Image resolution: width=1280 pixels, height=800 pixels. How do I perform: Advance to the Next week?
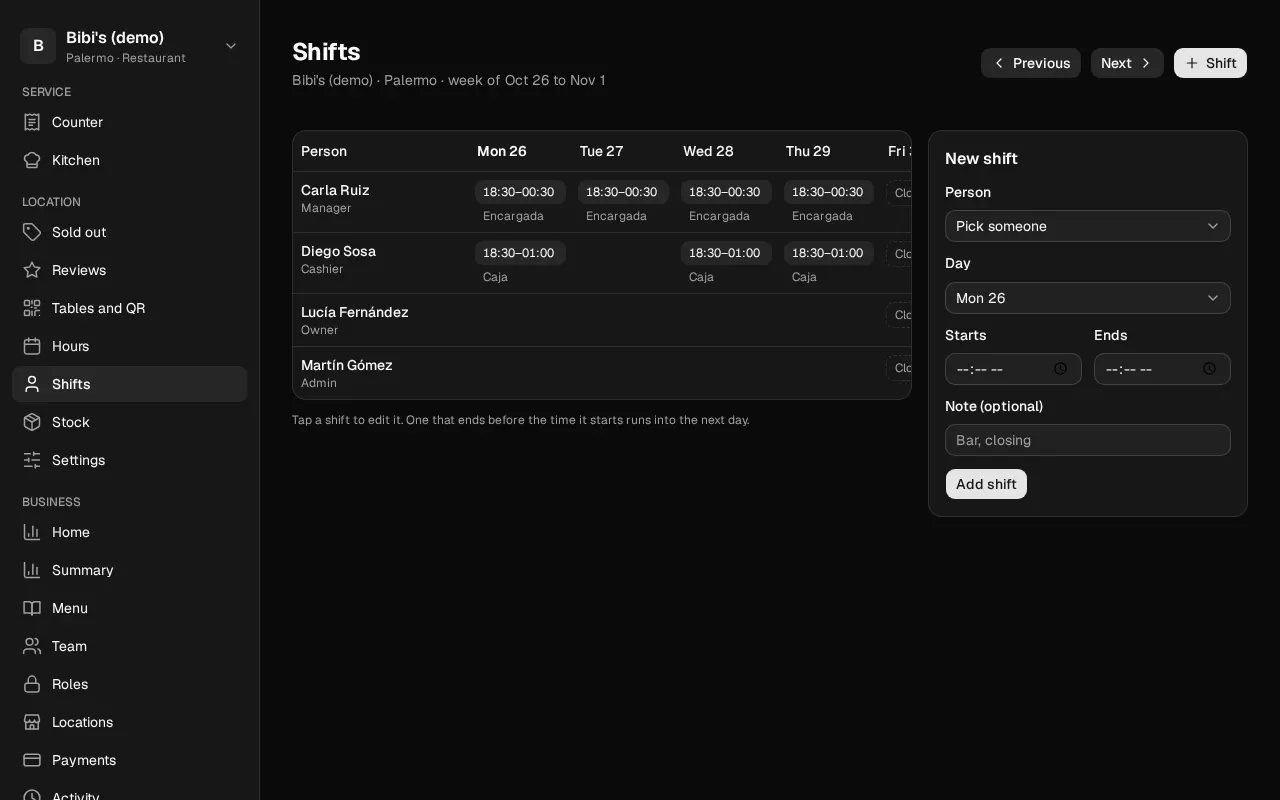(1127, 63)
